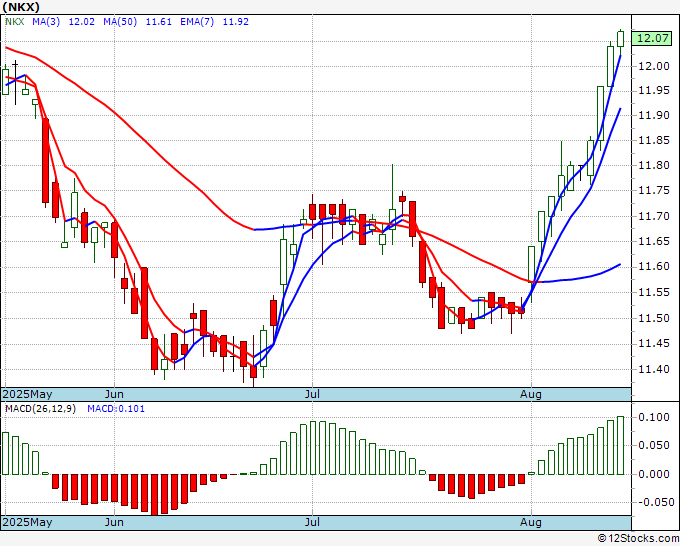Click the Jul label on price chart axis
The image size is (680, 546).
point(312,394)
